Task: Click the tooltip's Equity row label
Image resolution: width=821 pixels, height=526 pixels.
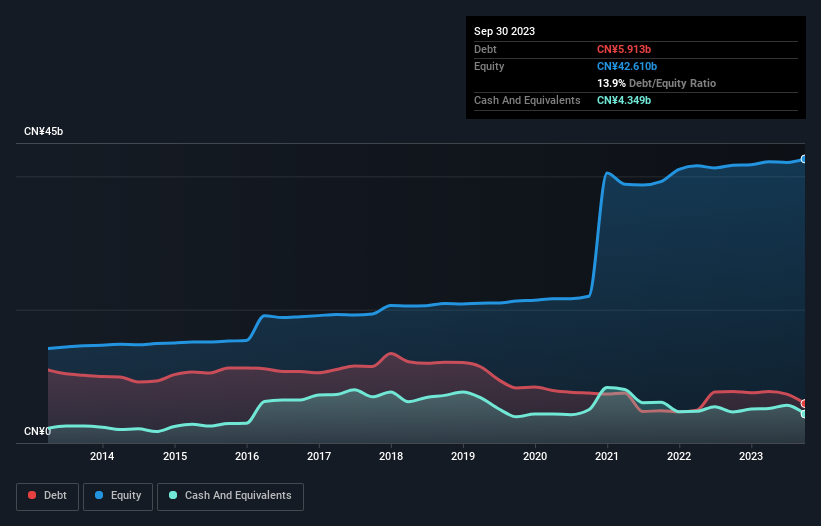Action: [489, 66]
